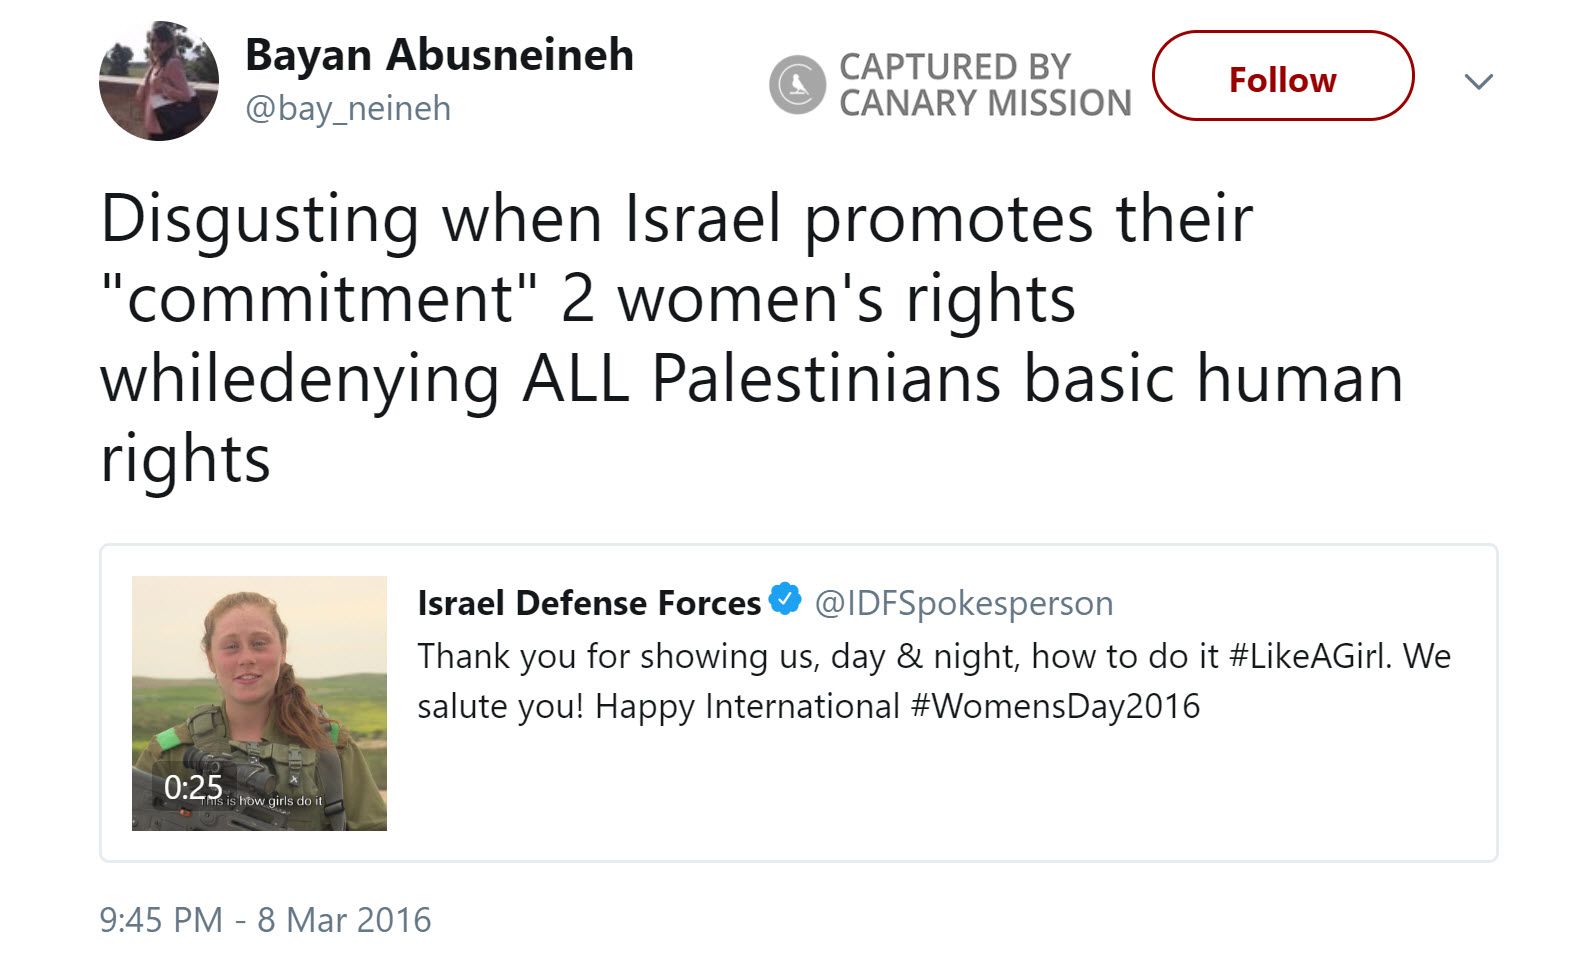Click the @bay_neineh handle
This screenshot has height=963, width=1596.
click(x=348, y=108)
